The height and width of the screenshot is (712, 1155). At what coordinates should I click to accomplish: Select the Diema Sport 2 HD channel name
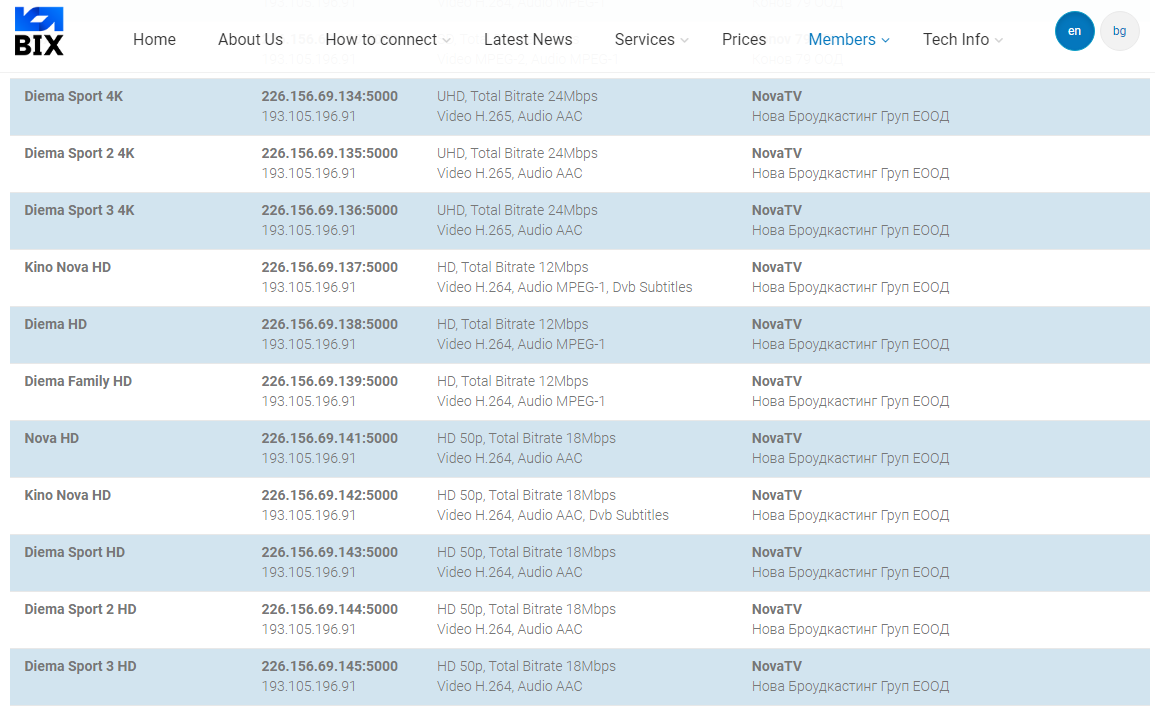tap(80, 610)
